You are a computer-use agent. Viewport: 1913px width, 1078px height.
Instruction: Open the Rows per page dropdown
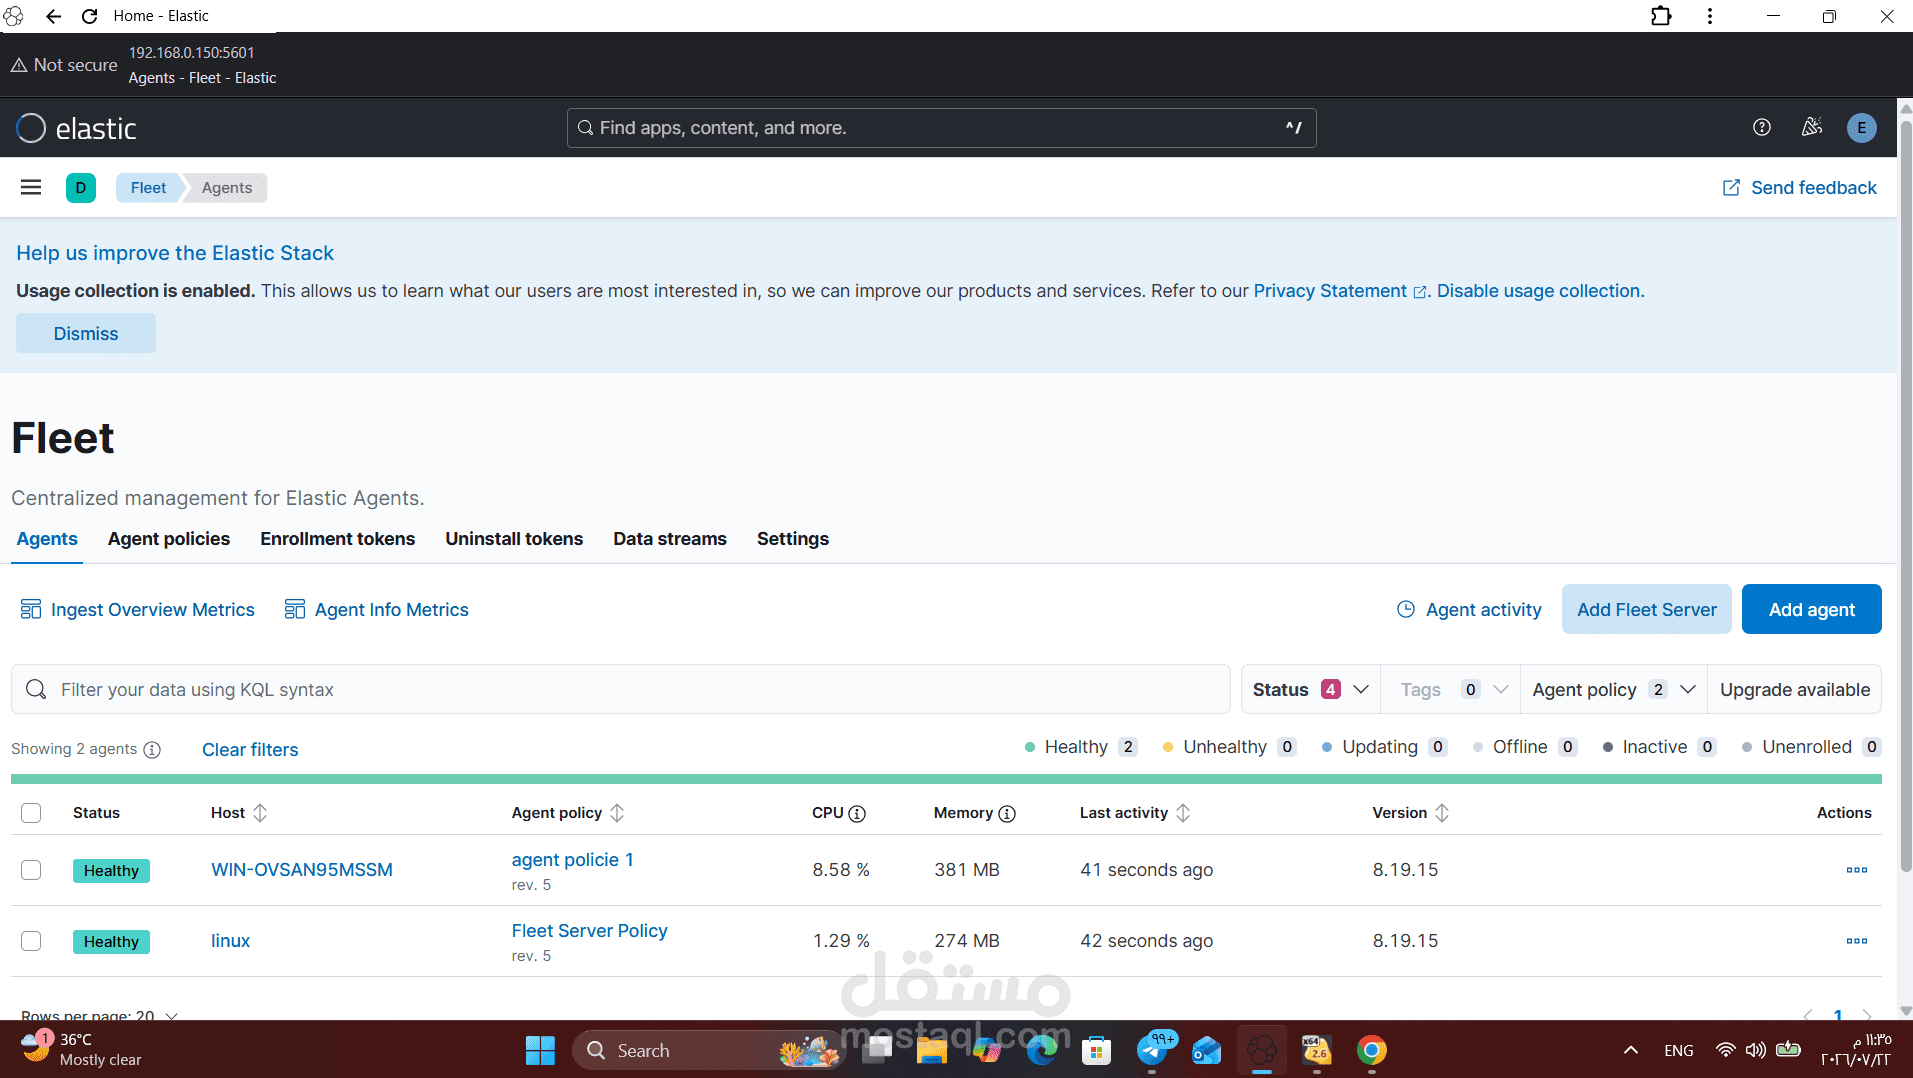point(99,1015)
